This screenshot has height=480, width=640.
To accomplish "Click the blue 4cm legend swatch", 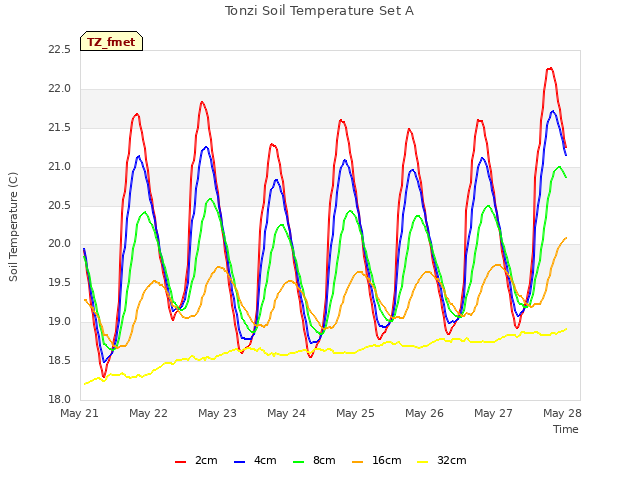I will point(240,462).
